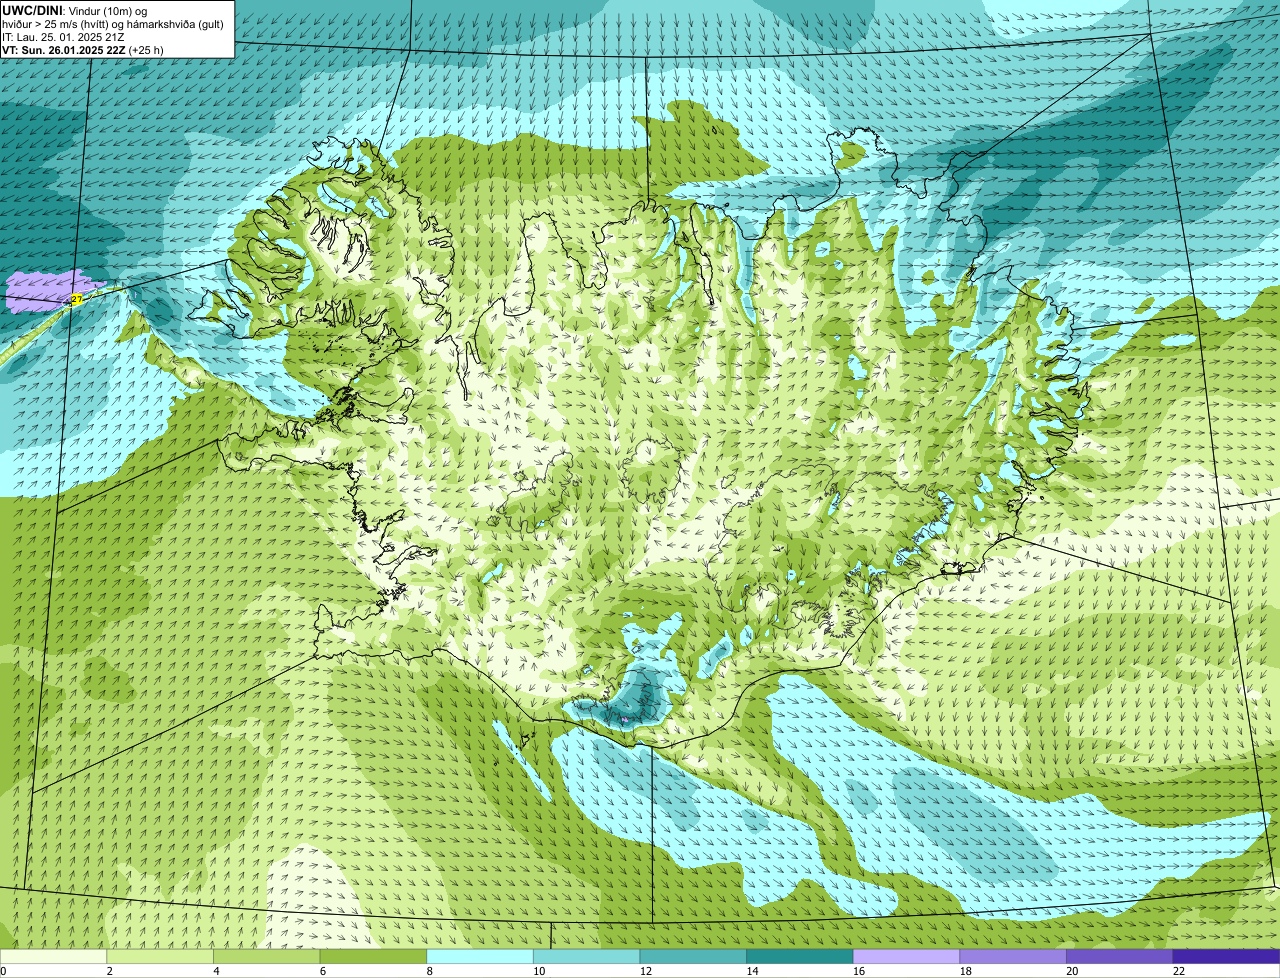The image size is (1280, 978).
Task: Click the yellow 27 peak gust marker
Action: pyautogui.click(x=77, y=299)
